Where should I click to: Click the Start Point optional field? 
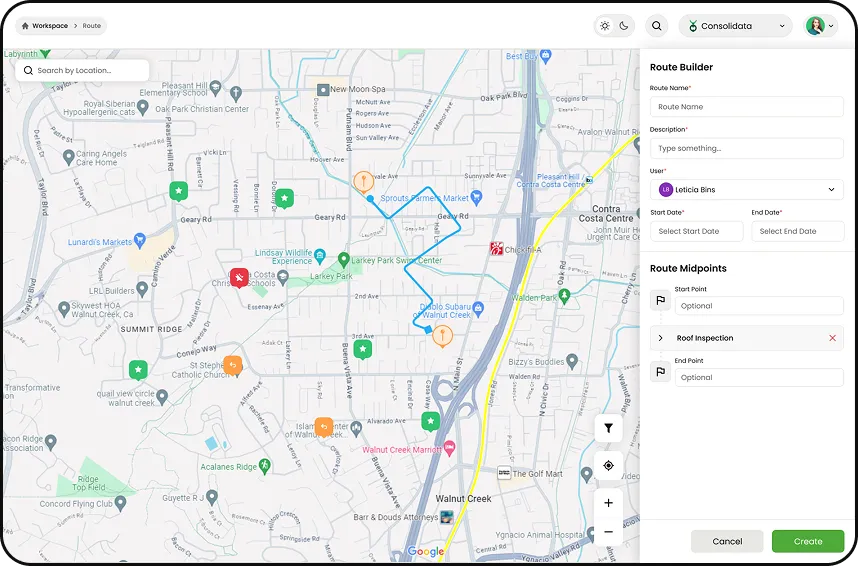759,306
